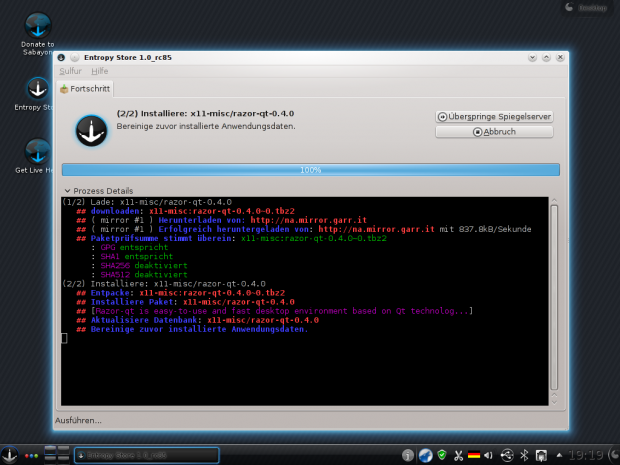Image resolution: width=620 pixels, height=465 pixels.
Task: Click the heading '(2/2) Installiere: x11-misc/razor-qt-0.4.0'
Action: 205,114
